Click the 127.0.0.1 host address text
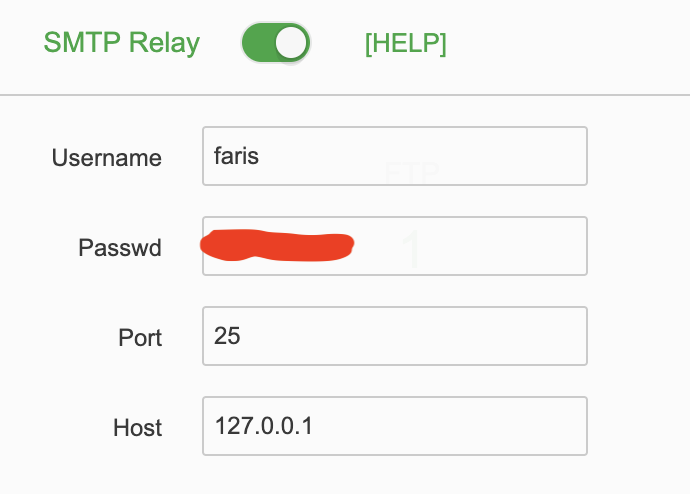The image size is (690, 494). [263, 426]
